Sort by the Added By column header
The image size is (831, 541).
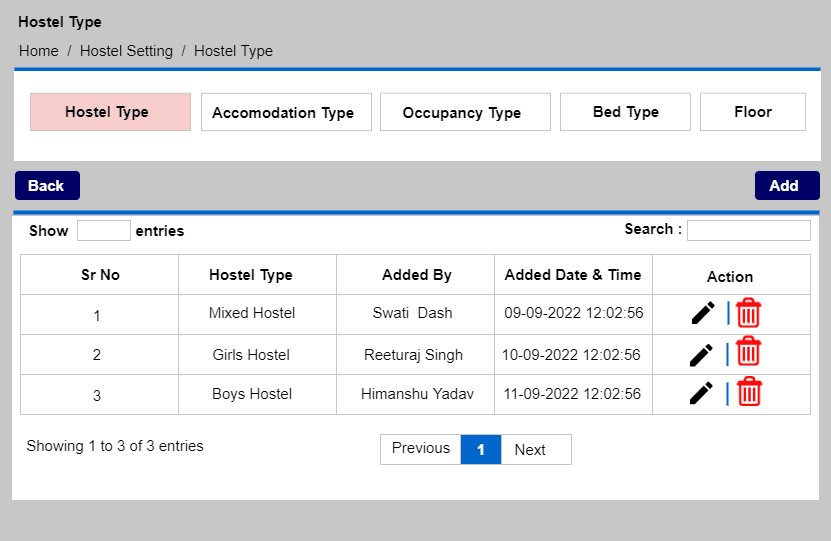416,274
